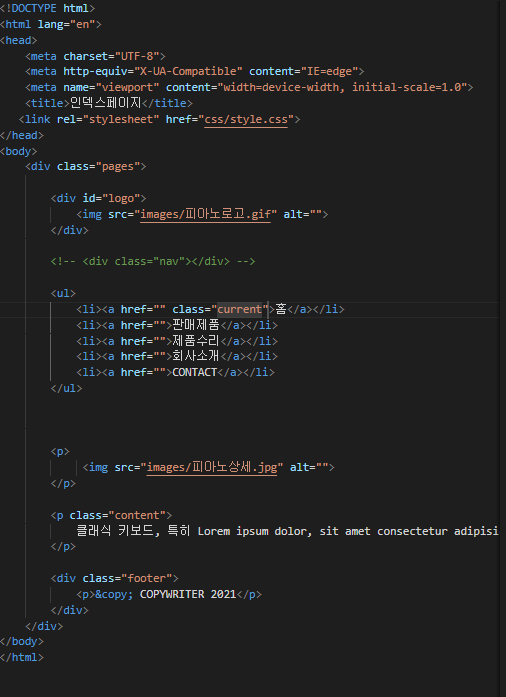Click the html lang="en" tag
The width and height of the screenshot is (506, 697).
[x=51, y=24]
